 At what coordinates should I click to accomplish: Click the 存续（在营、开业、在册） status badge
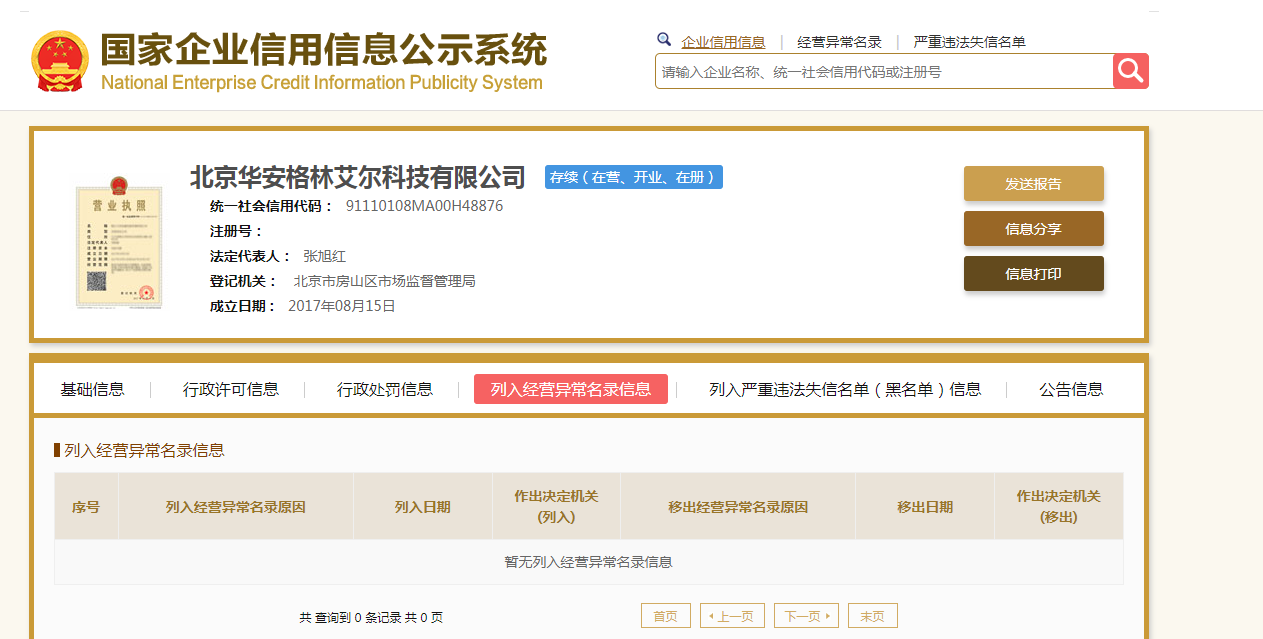[634, 177]
